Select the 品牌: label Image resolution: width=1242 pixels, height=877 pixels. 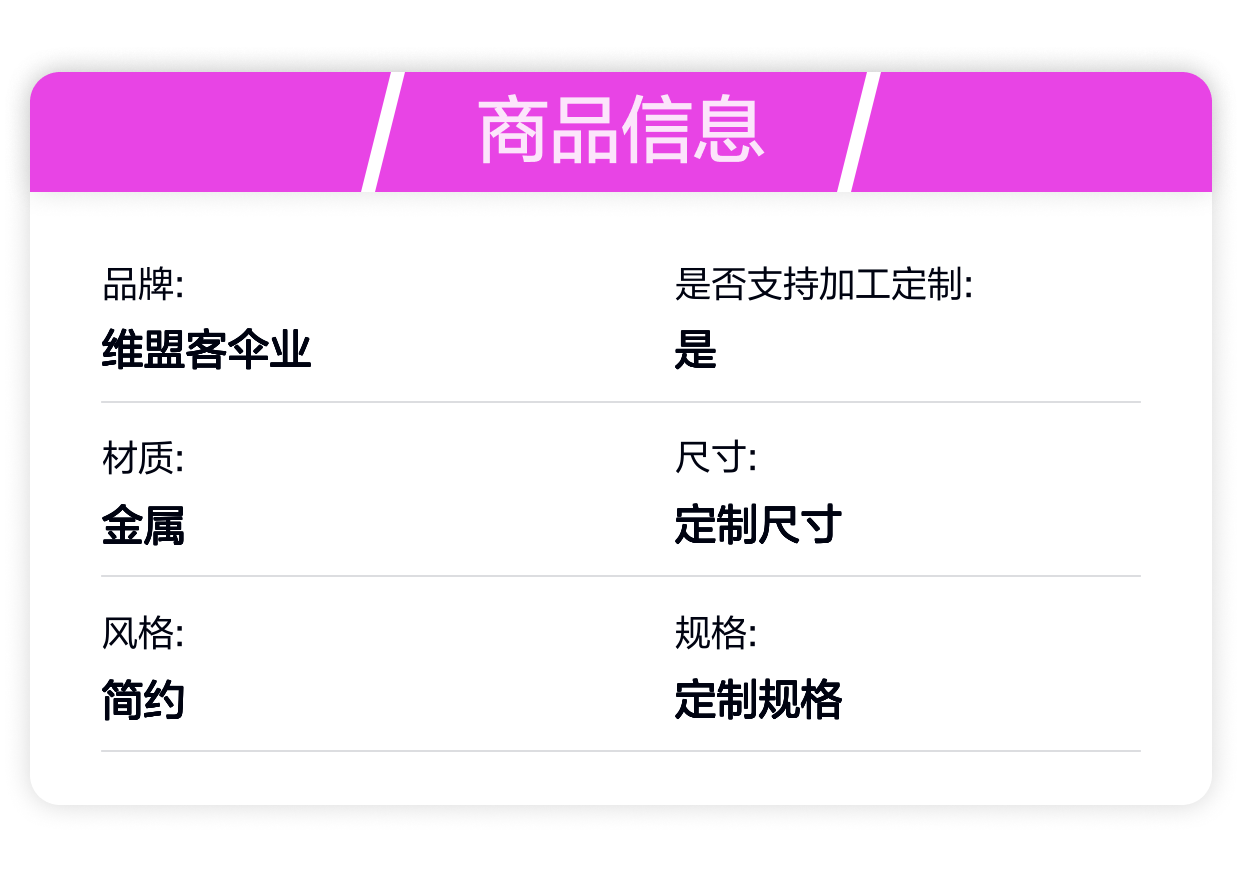[x=143, y=285]
